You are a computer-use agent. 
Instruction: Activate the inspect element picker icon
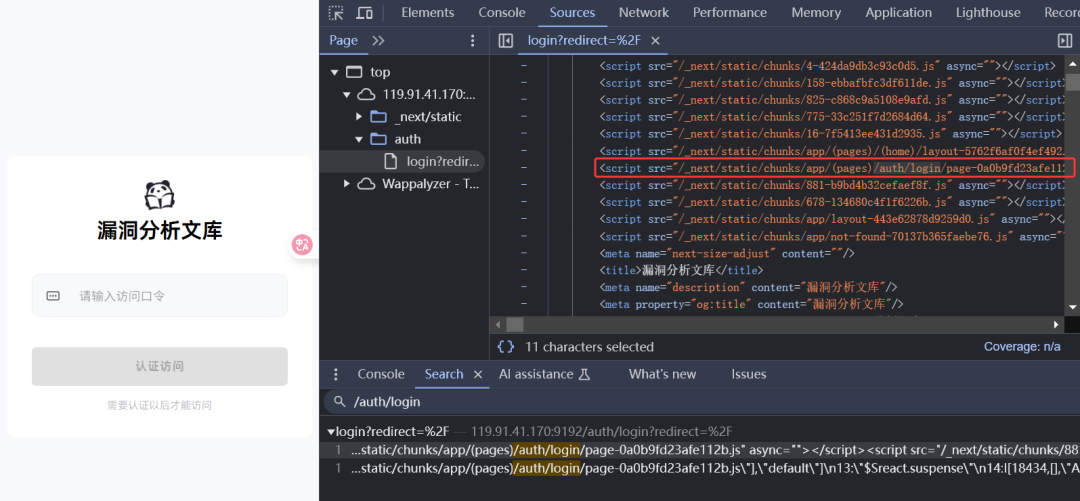(x=336, y=13)
